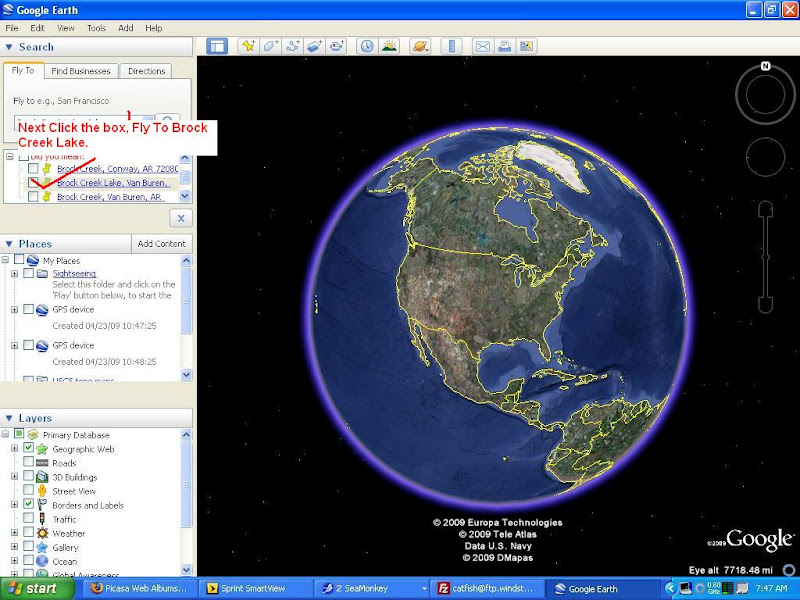Expand the 3D Buildings layer node
This screenshot has height=600, width=800.
(15, 478)
